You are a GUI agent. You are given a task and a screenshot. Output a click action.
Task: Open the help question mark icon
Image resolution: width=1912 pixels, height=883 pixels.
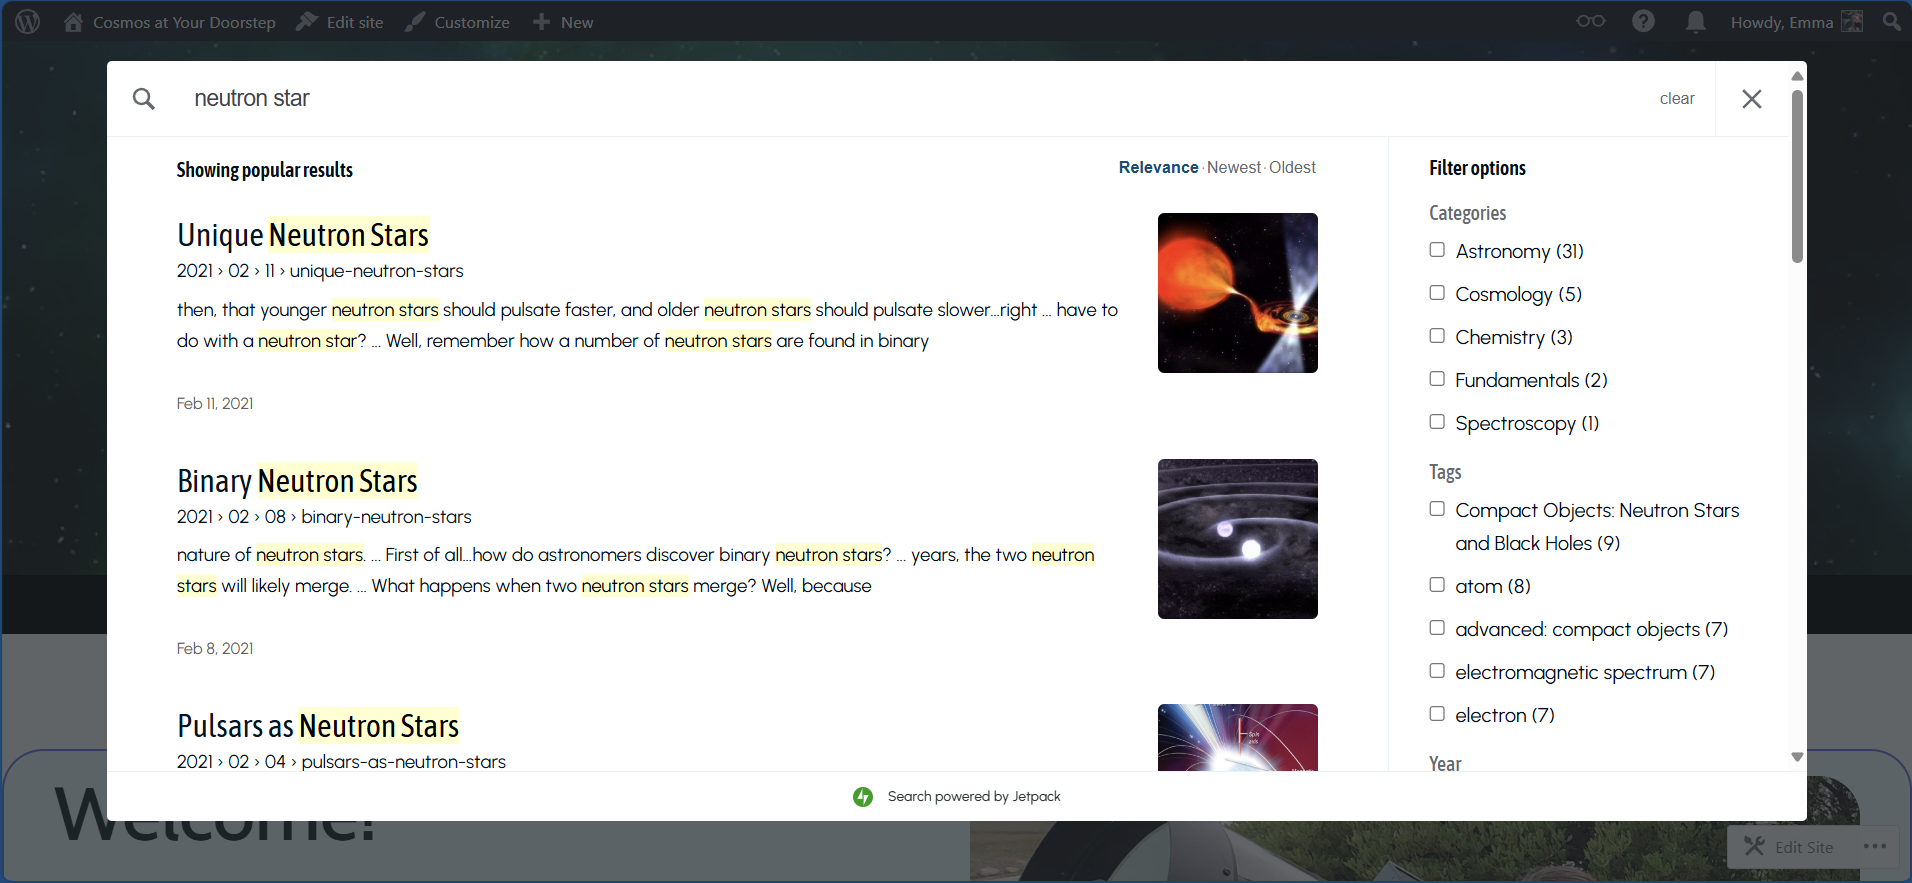click(x=1643, y=21)
